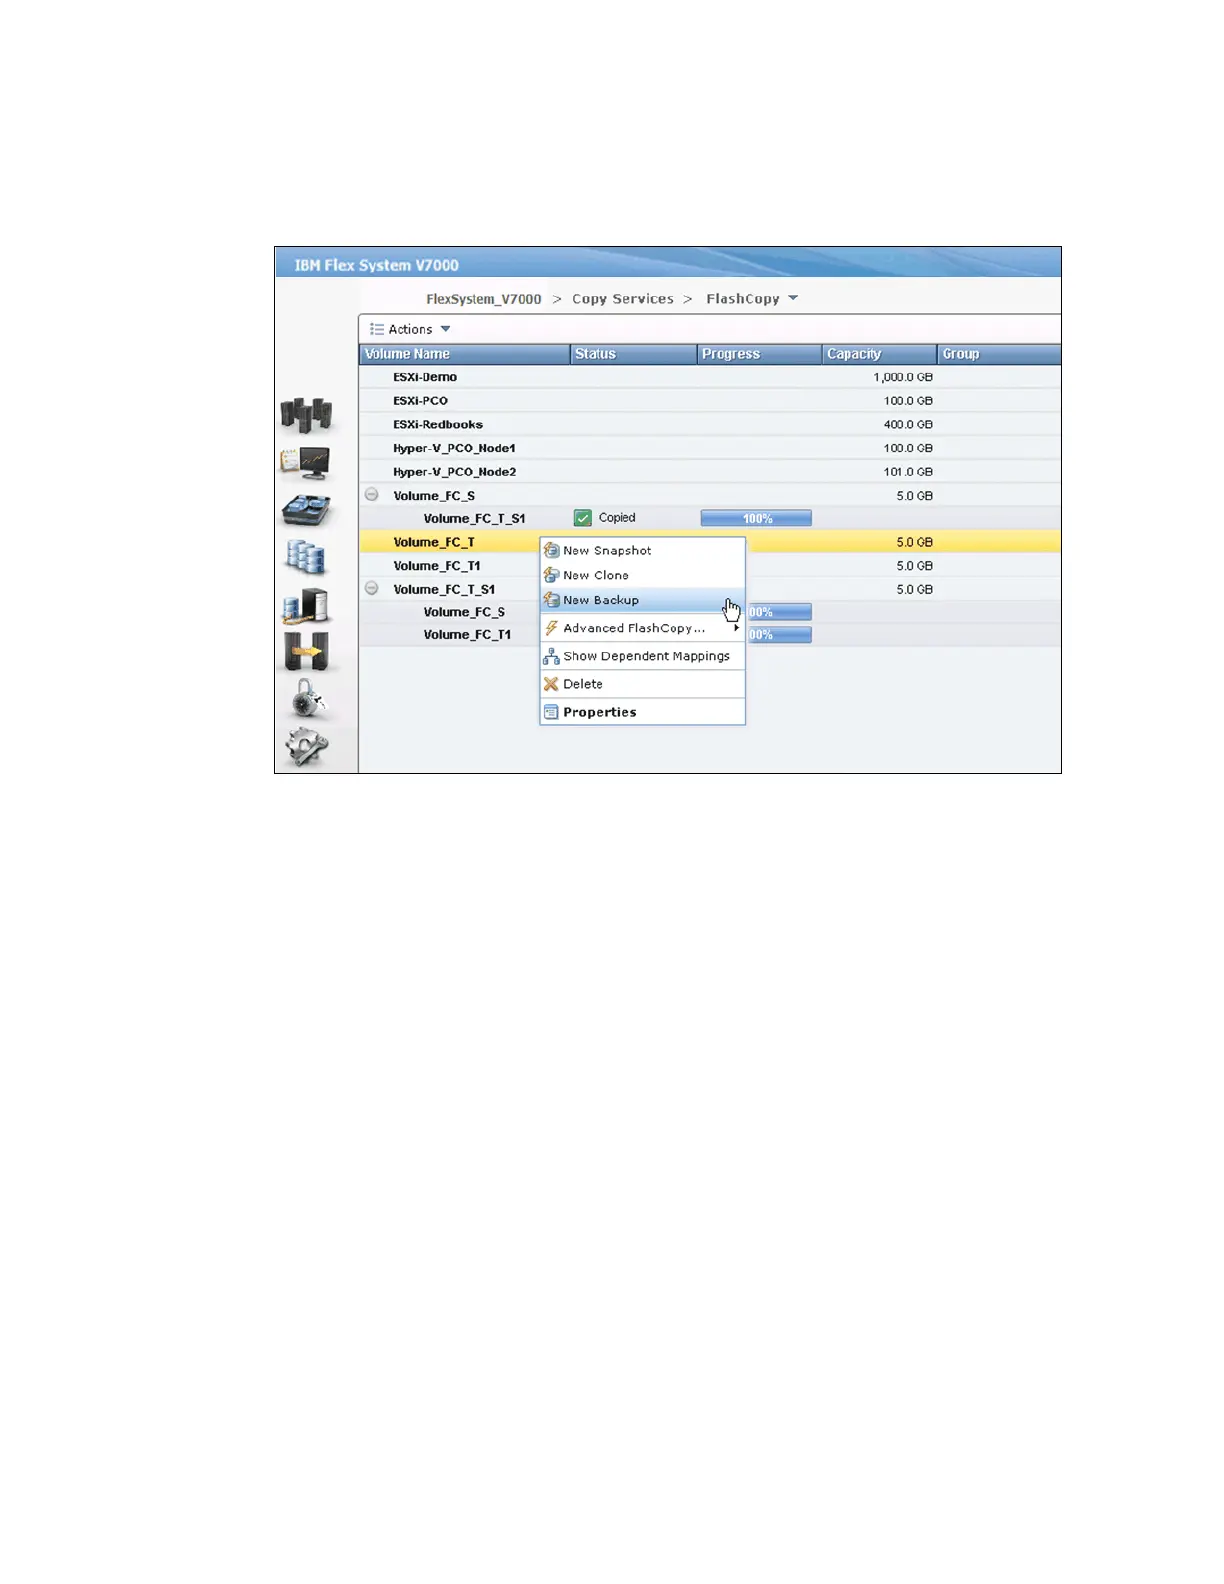1224x1584 pixels.
Task: Select child mapping Volume_FC_T1 under Volume_FC_T_S1
Action: 710,635
